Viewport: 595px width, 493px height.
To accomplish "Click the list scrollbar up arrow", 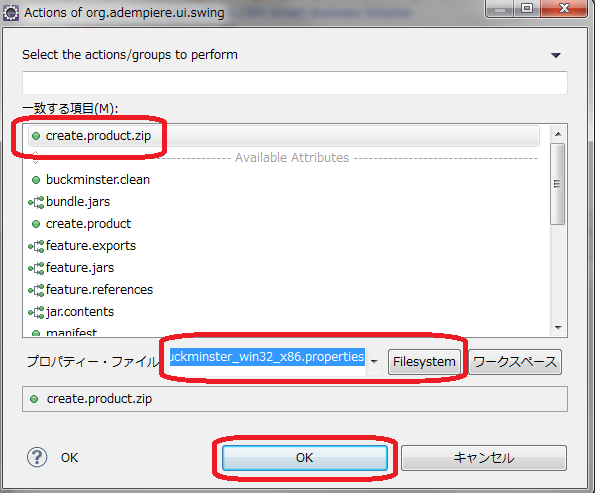I will [558, 134].
